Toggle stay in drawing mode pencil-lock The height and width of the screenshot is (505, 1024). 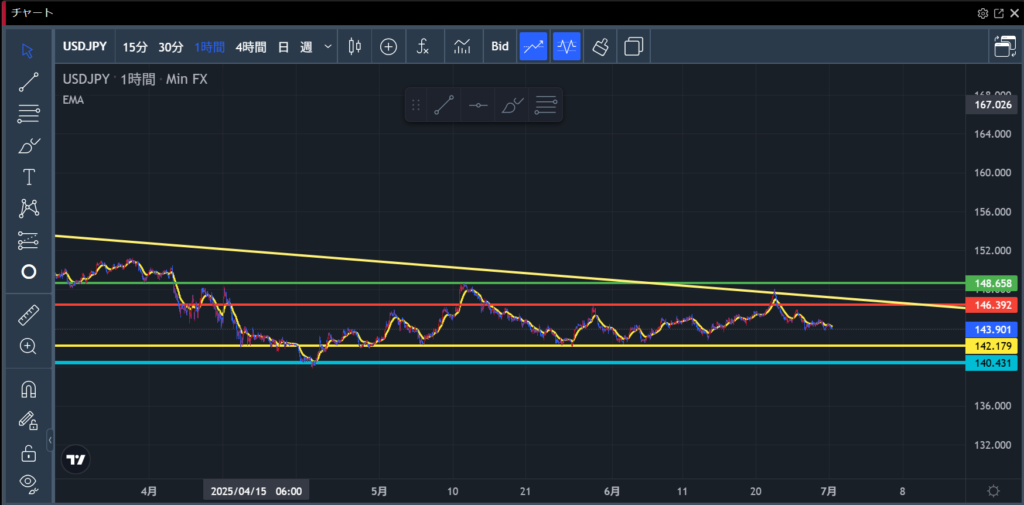tap(28, 421)
